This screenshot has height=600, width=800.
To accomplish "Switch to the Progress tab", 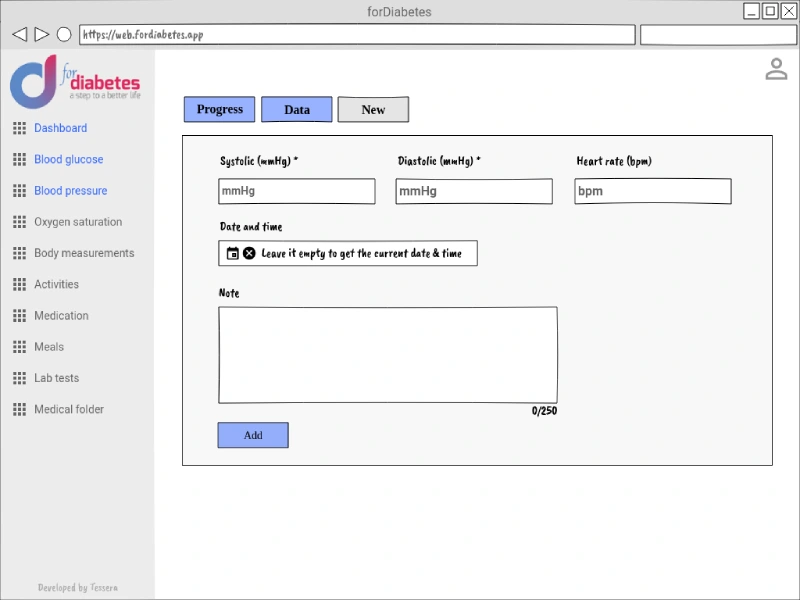I will 219,109.
